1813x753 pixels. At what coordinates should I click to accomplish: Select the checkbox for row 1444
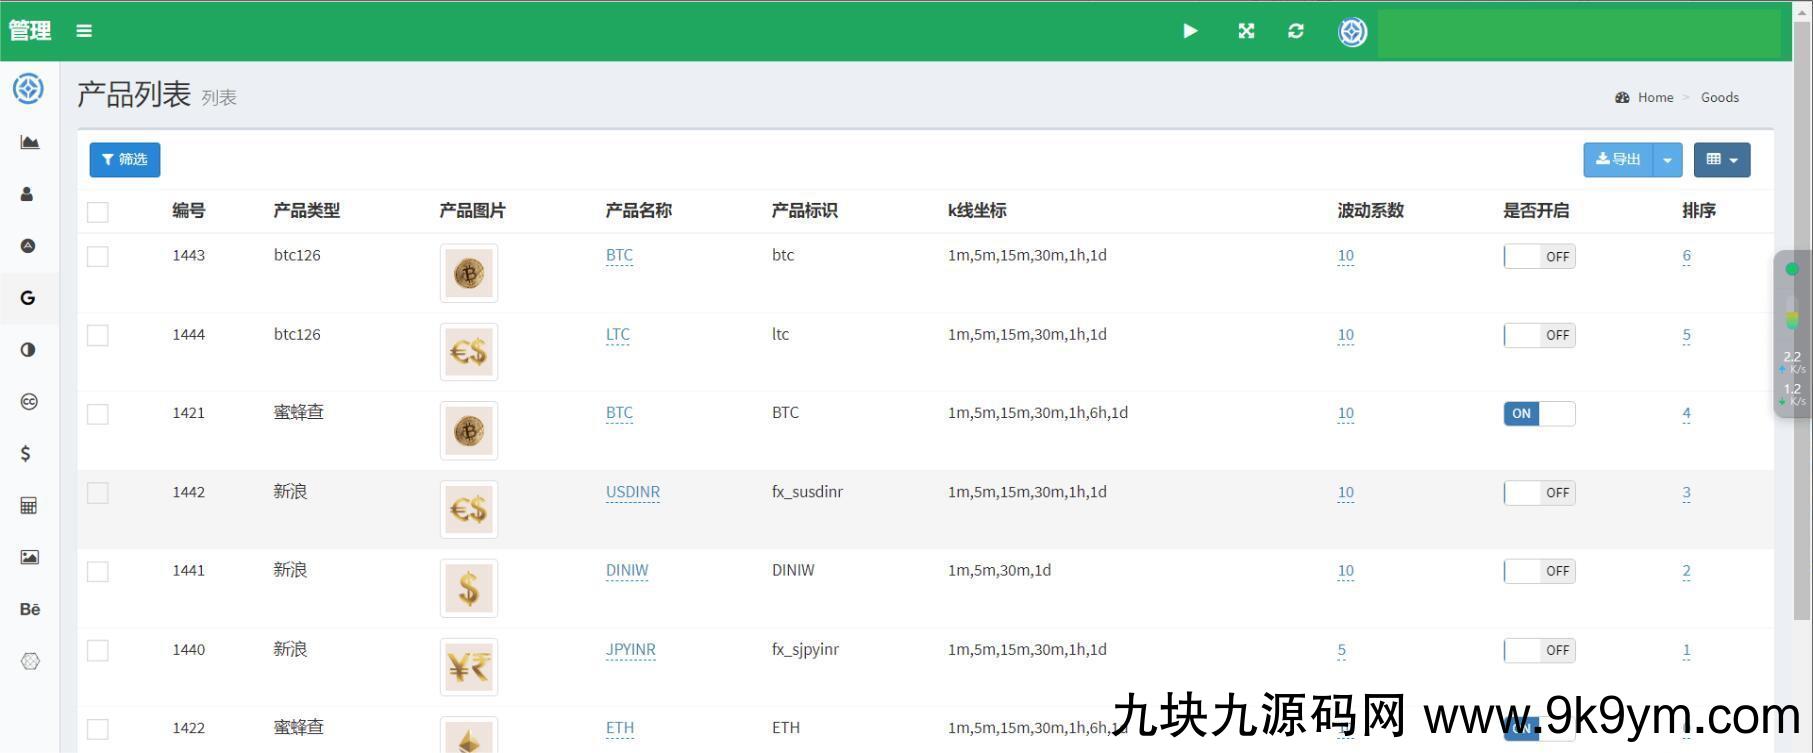pos(98,335)
